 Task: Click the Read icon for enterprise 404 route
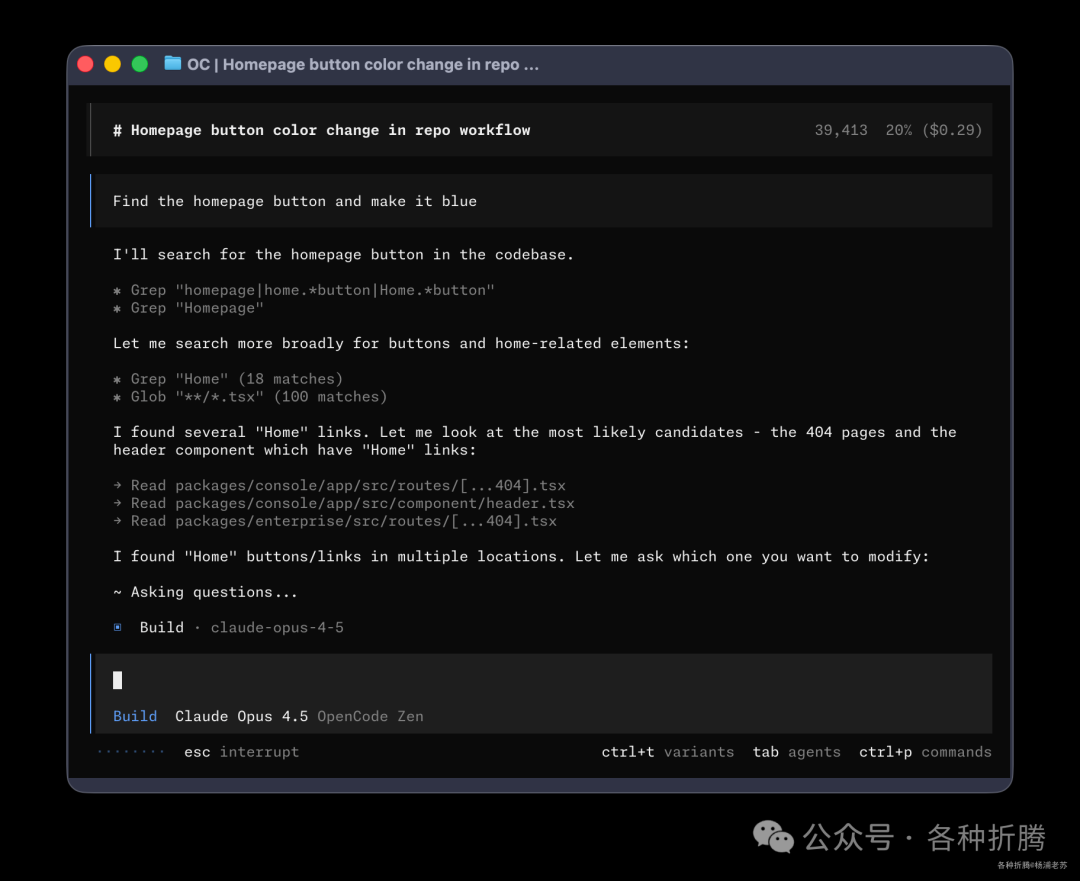pos(117,520)
